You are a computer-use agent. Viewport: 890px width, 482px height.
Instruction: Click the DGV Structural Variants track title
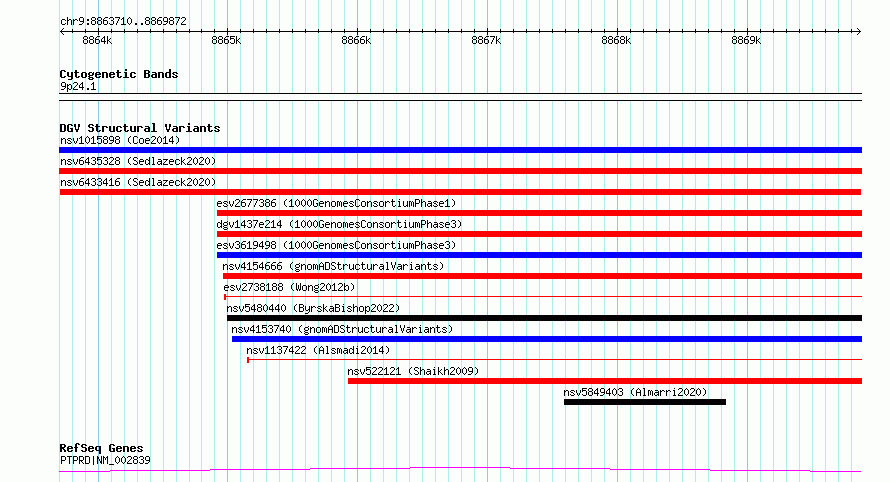pyautogui.click(x=140, y=128)
